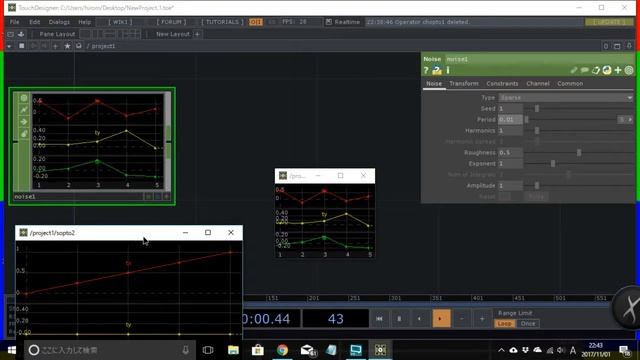
Task: Show hidden system tray icons chevron
Action: click(501, 350)
